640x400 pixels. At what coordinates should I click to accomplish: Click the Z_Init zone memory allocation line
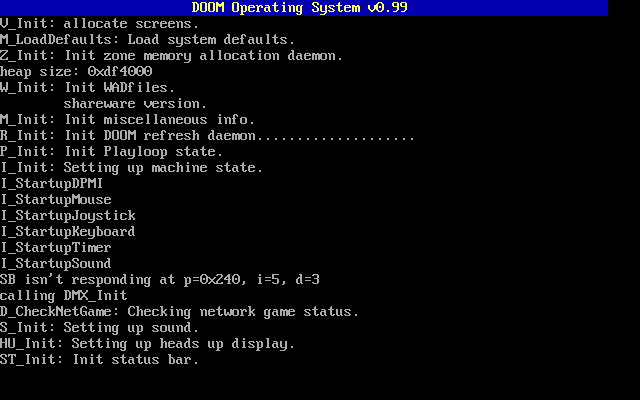click(172, 55)
